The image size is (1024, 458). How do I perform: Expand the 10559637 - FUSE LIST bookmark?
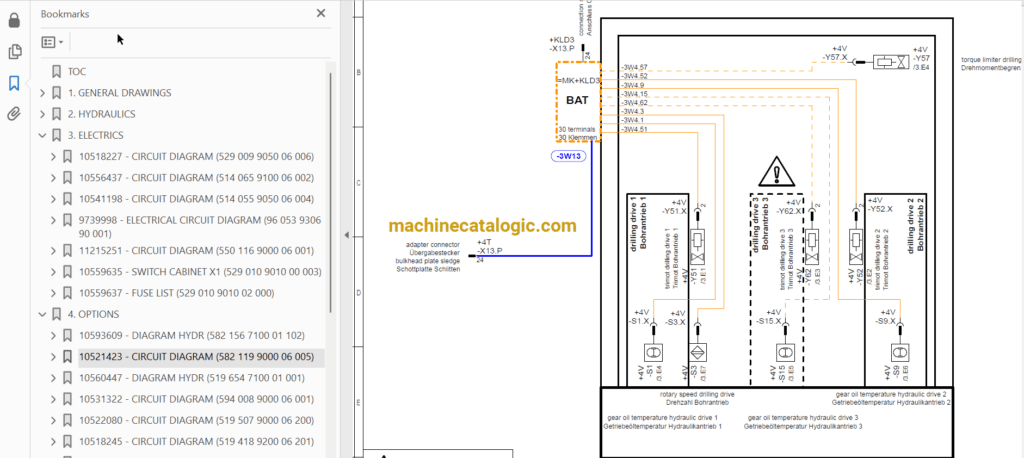(x=54, y=293)
